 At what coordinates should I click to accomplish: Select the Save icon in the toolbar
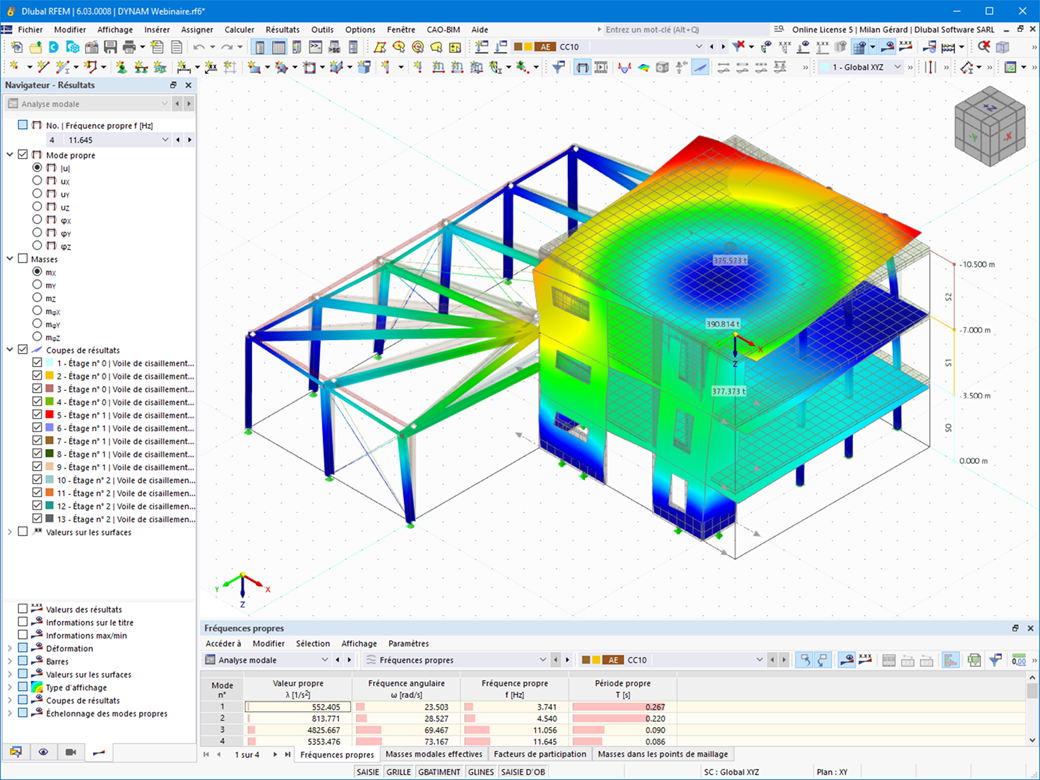(110, 46)
